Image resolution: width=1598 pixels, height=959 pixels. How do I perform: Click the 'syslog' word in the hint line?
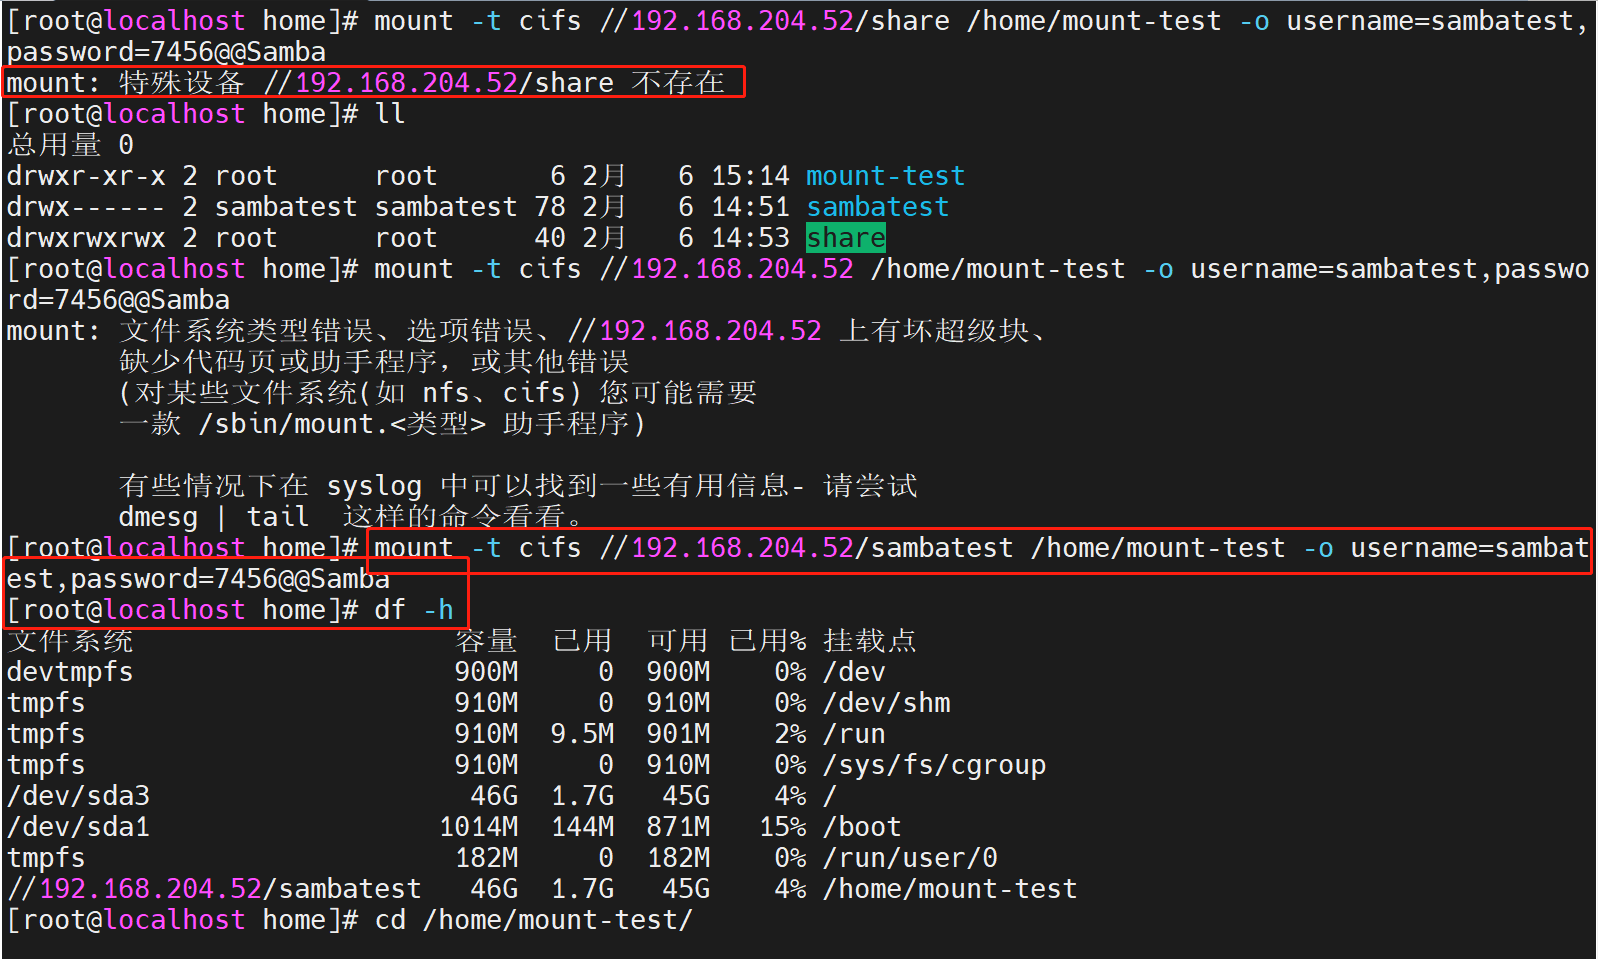click(x=374, y=486)
